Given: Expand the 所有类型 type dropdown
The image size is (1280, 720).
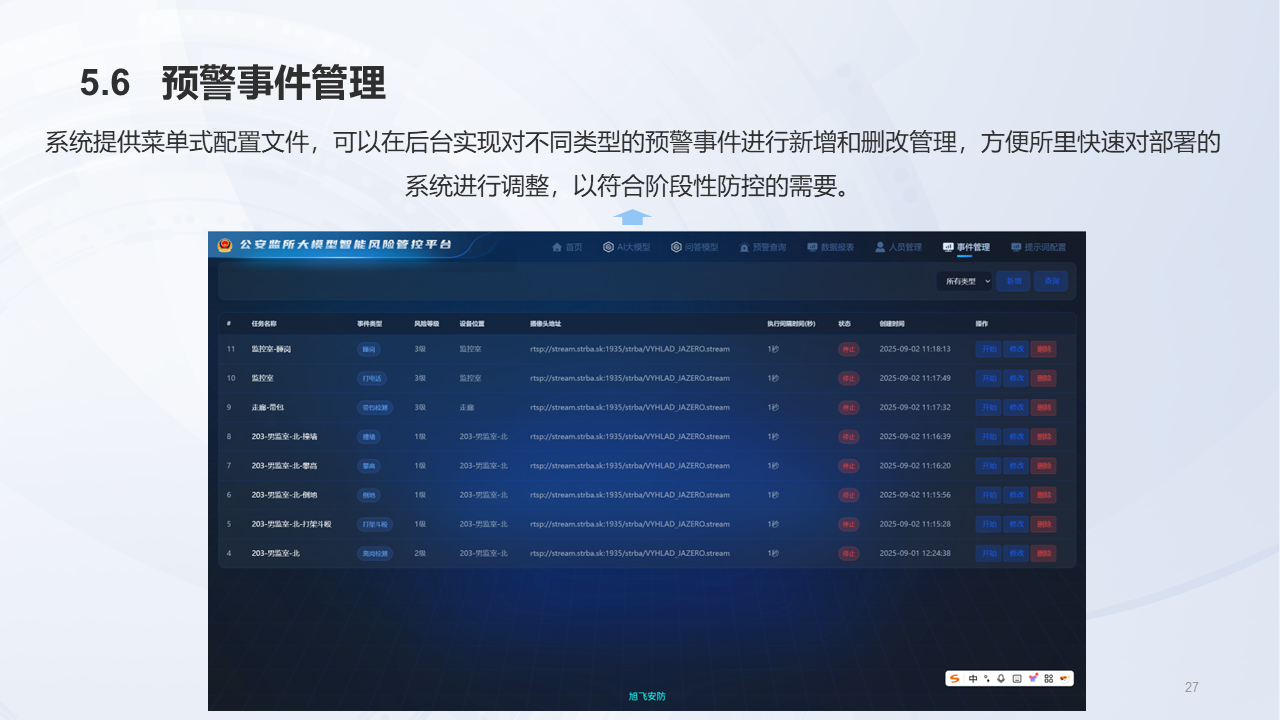Looking at the screenshot, I should 965,282.
